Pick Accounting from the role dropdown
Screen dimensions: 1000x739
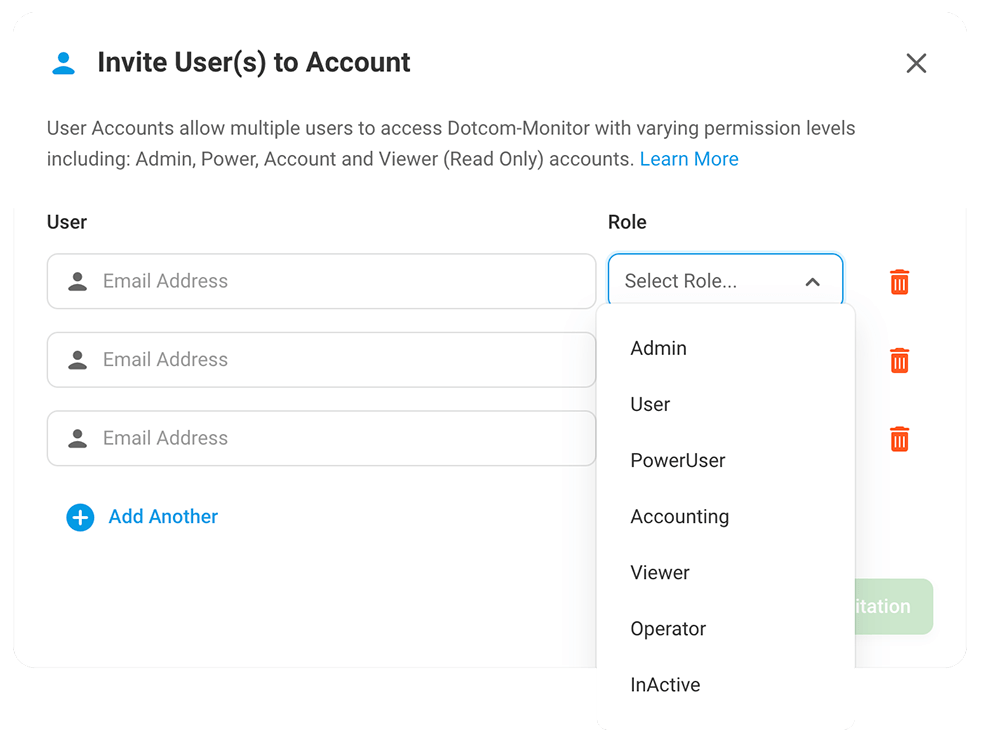[x=680, y=516]
